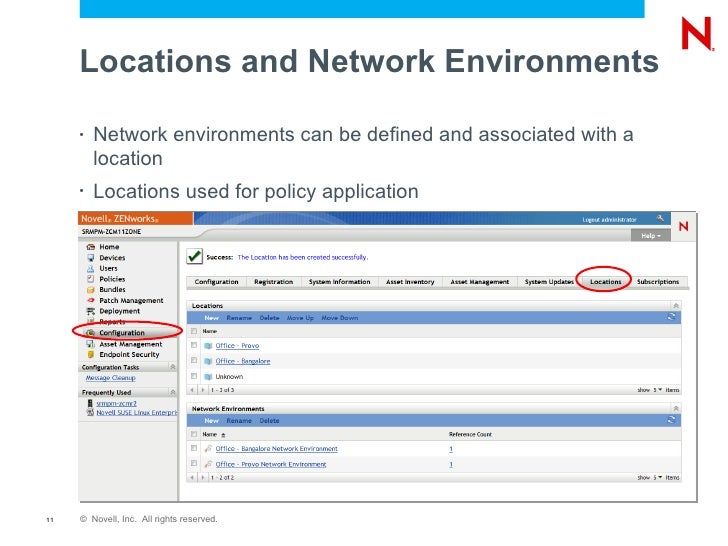The height and width of the screenshot is (546, 728).
Task: Click the Policies icon in sidebar
Action: pos(91,279)
